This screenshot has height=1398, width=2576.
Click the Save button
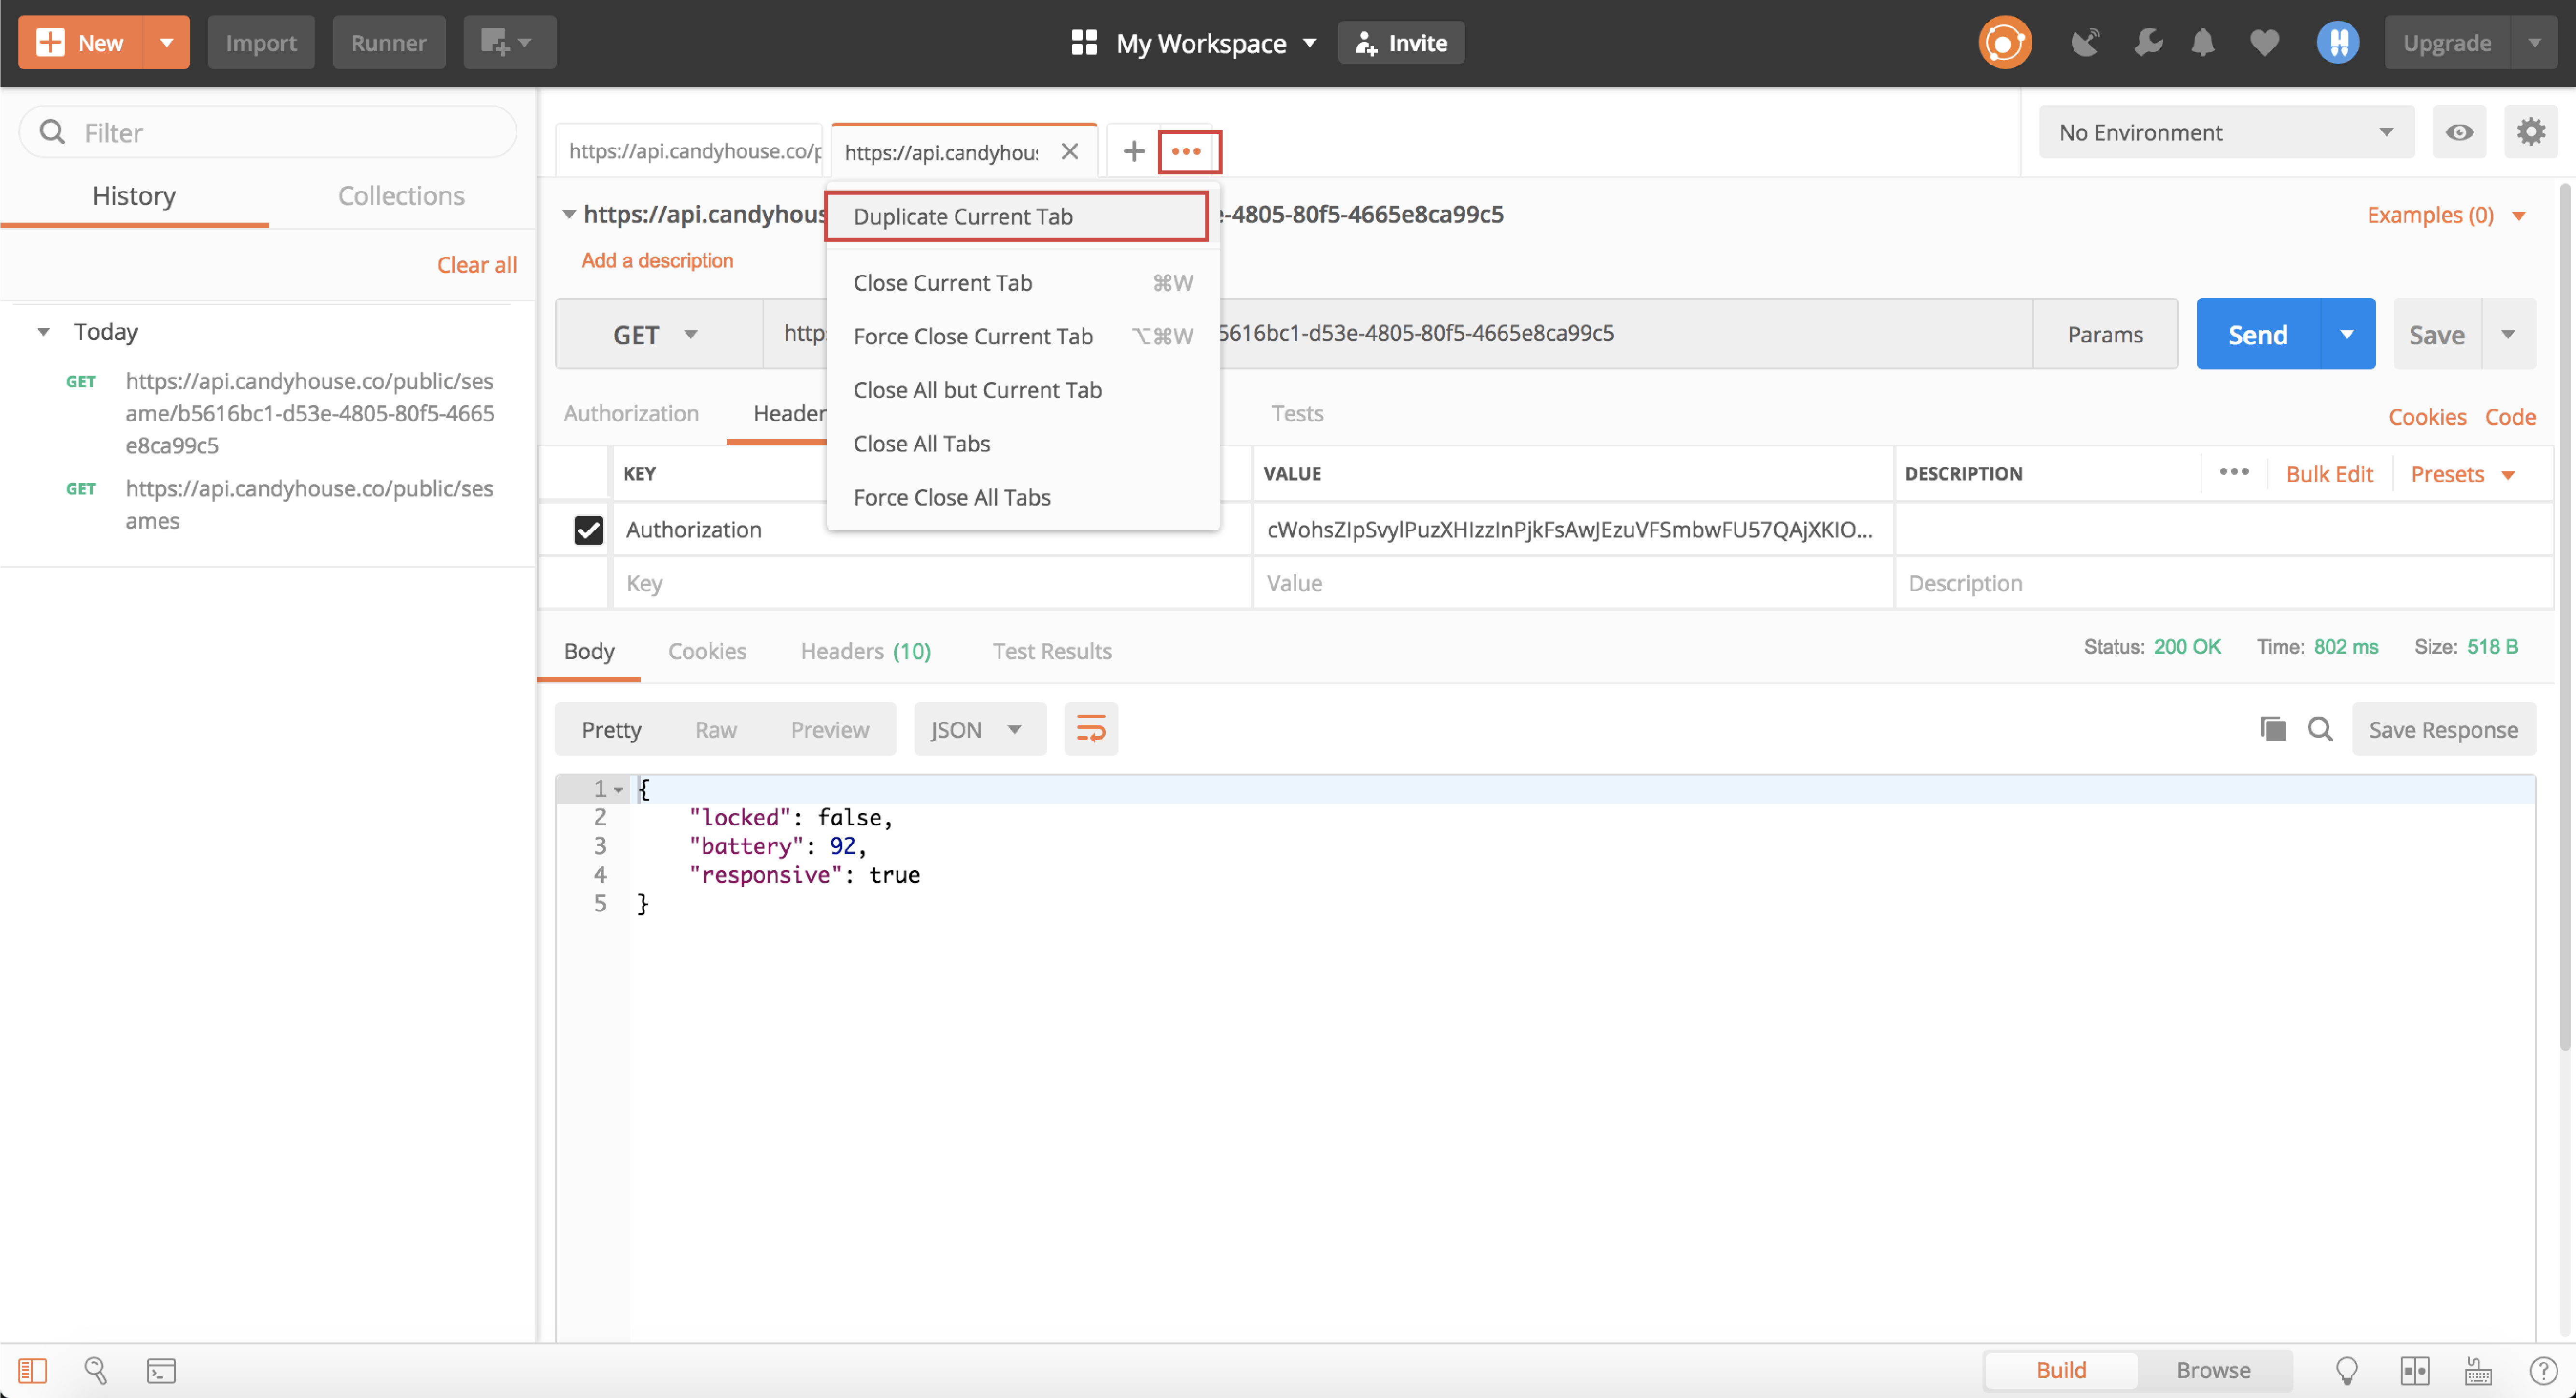pyautogui.click(x=2437, y=334)
